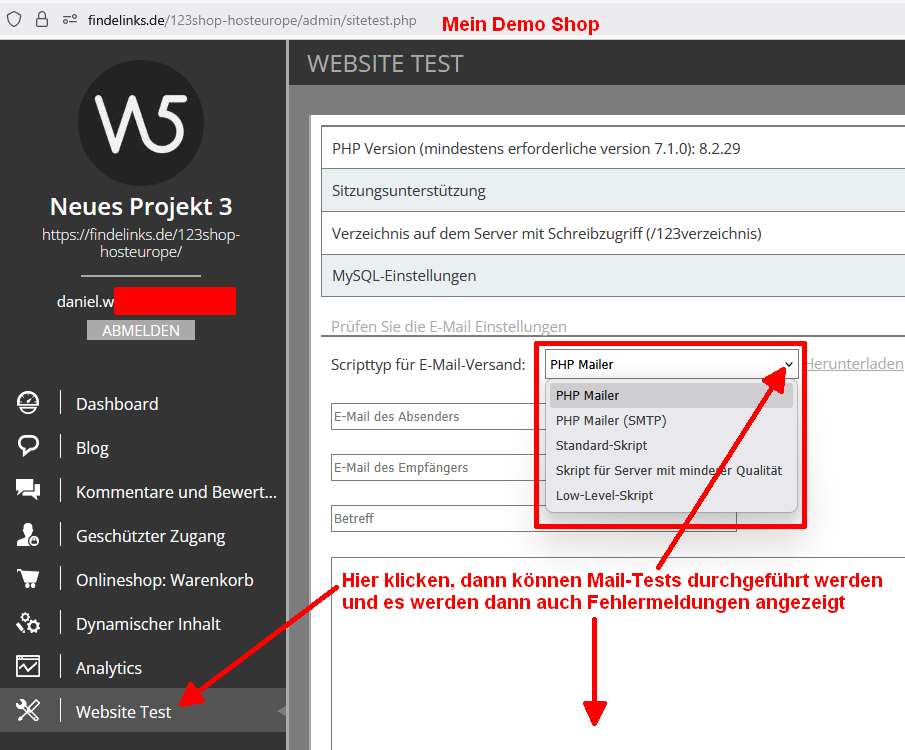905x750 pixels.
Task: Click the Geschützter Zugang user lock icon
Action: coord(28,536)
